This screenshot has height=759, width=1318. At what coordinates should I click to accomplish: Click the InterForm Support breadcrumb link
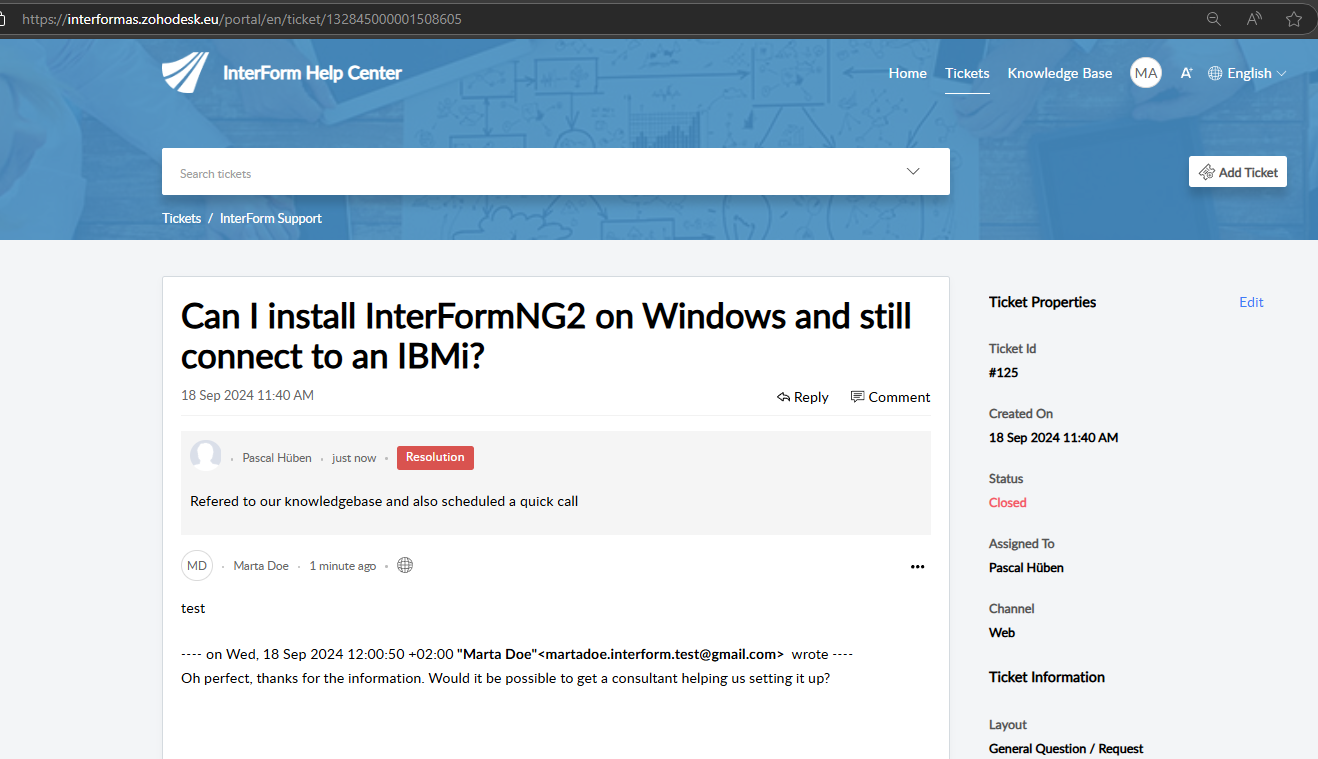(x=271, y=218)
